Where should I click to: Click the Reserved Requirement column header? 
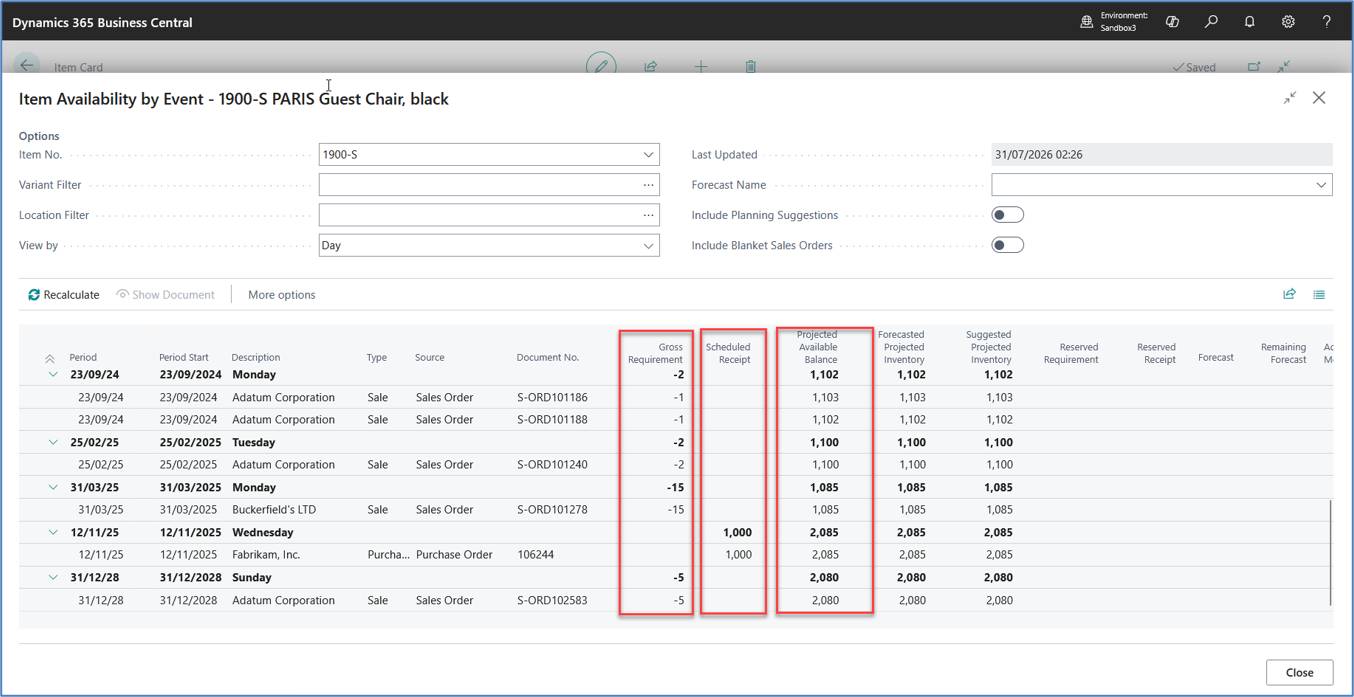click(1071, 353)
